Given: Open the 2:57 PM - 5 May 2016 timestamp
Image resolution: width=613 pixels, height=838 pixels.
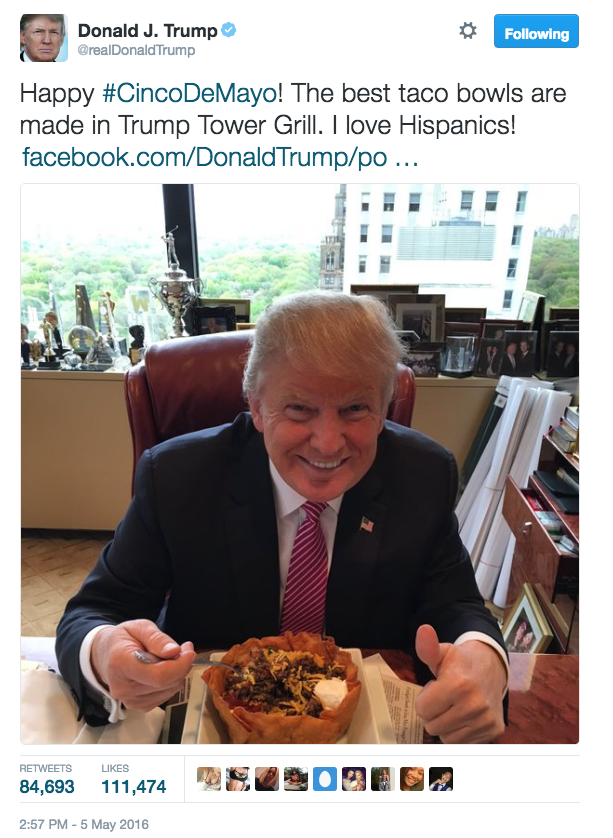Looking at the screenshot, I should point(84,824).
